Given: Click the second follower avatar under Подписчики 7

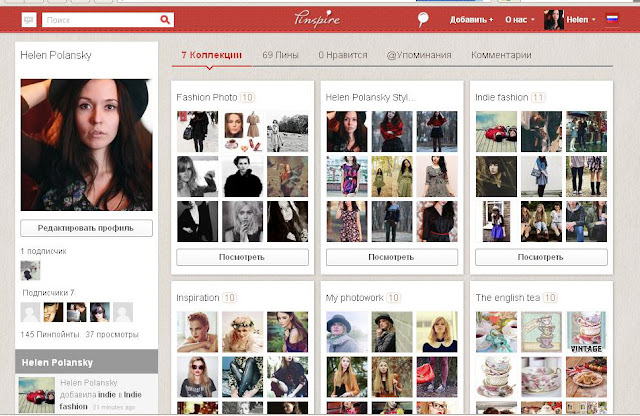Looking at the screenshot, I should click(x=53, y=312).
